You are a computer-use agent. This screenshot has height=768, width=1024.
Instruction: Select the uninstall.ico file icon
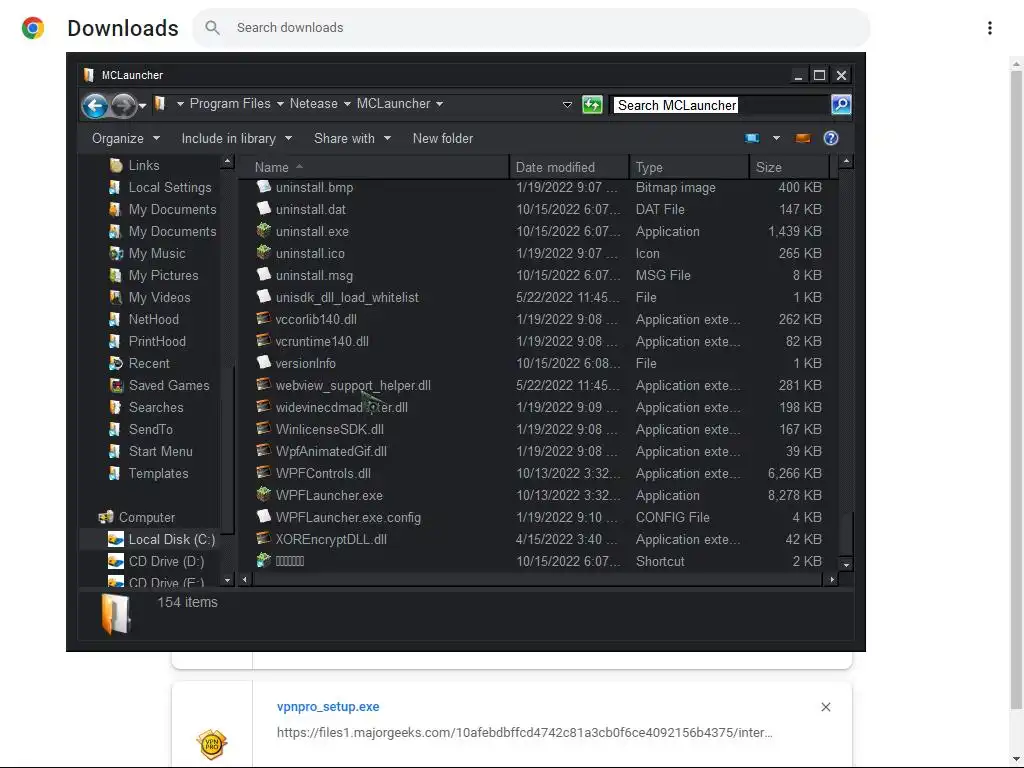[263, 253]
